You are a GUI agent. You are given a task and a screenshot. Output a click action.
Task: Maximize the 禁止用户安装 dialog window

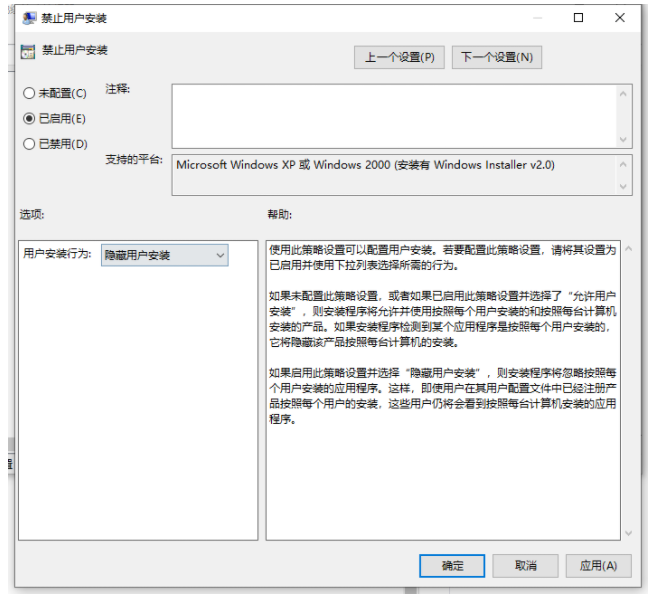click(579, 18)
